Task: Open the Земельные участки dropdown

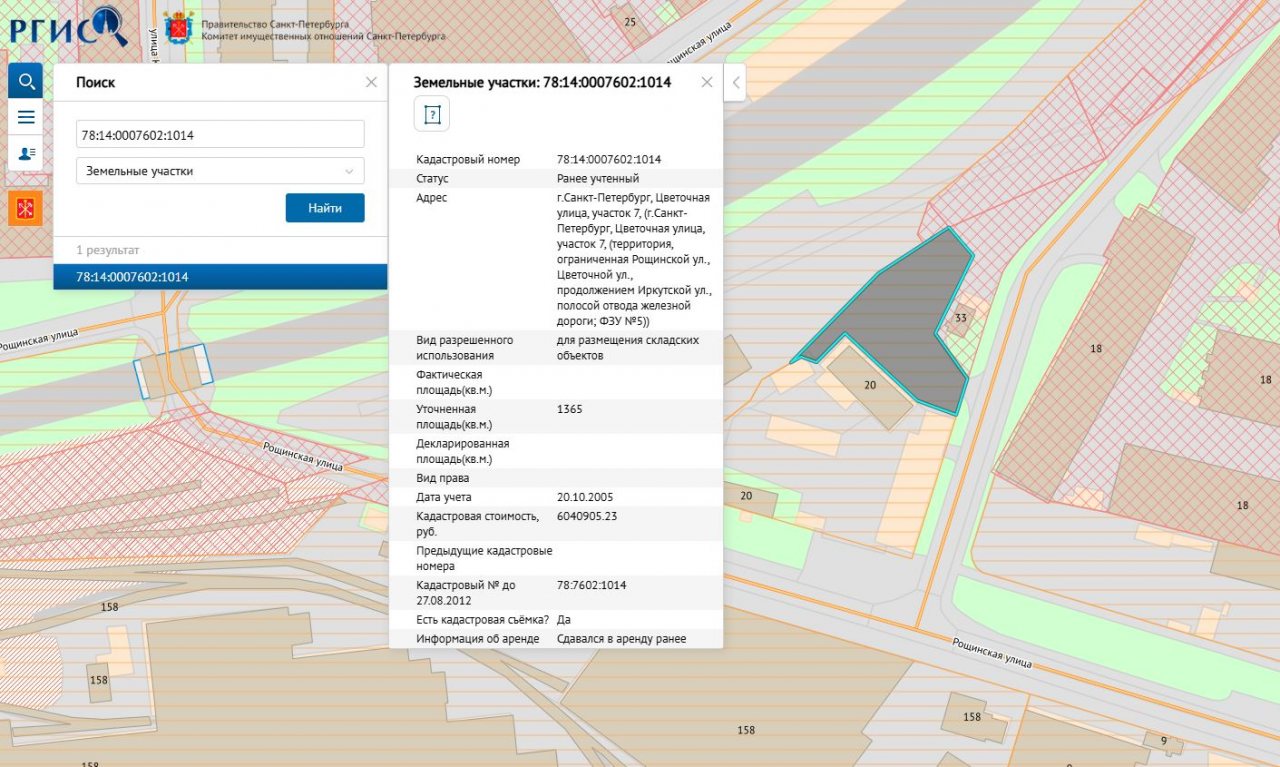Action: pos(220,171)
